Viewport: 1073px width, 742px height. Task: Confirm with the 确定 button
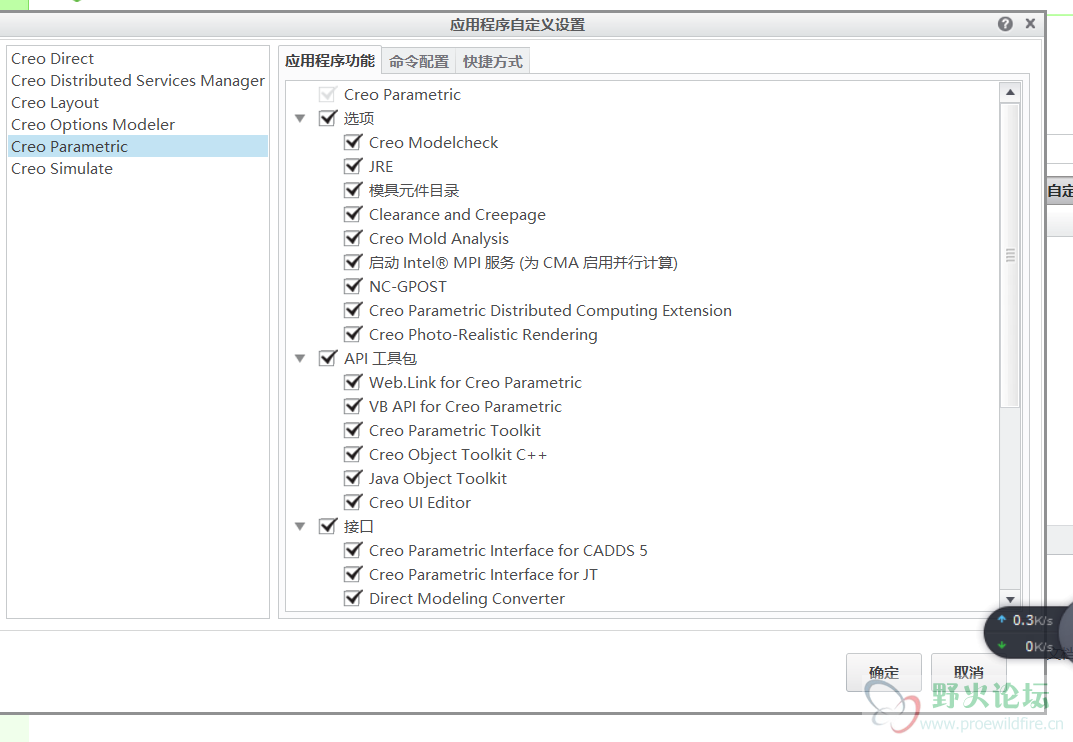point(883,672)
